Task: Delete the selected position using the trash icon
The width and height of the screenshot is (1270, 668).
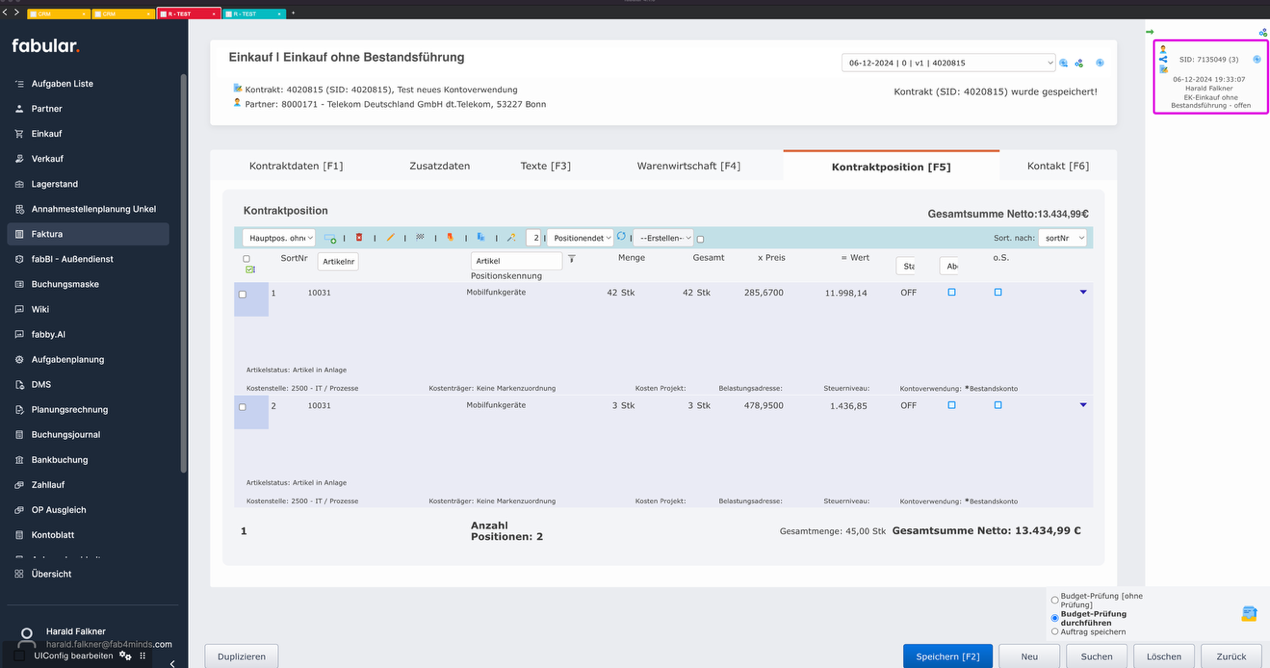Action: 360,238
